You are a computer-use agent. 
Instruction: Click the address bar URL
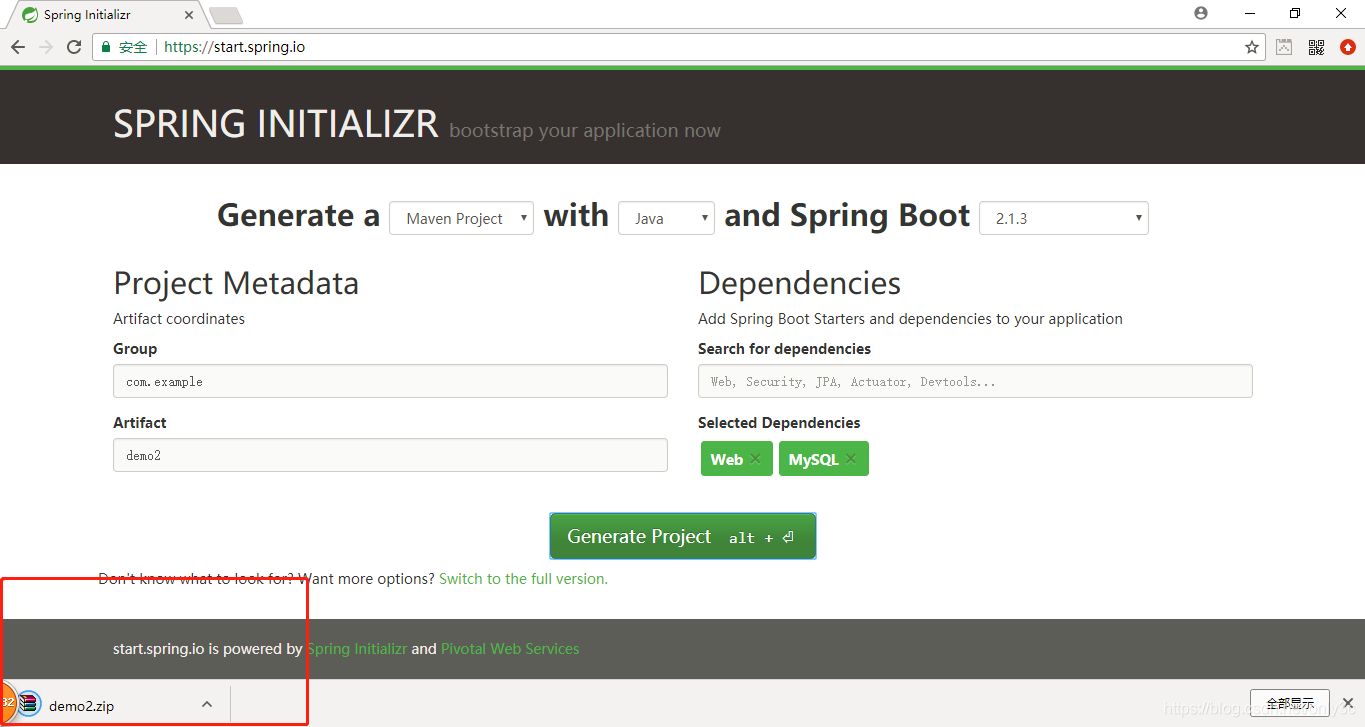(234, 47)
